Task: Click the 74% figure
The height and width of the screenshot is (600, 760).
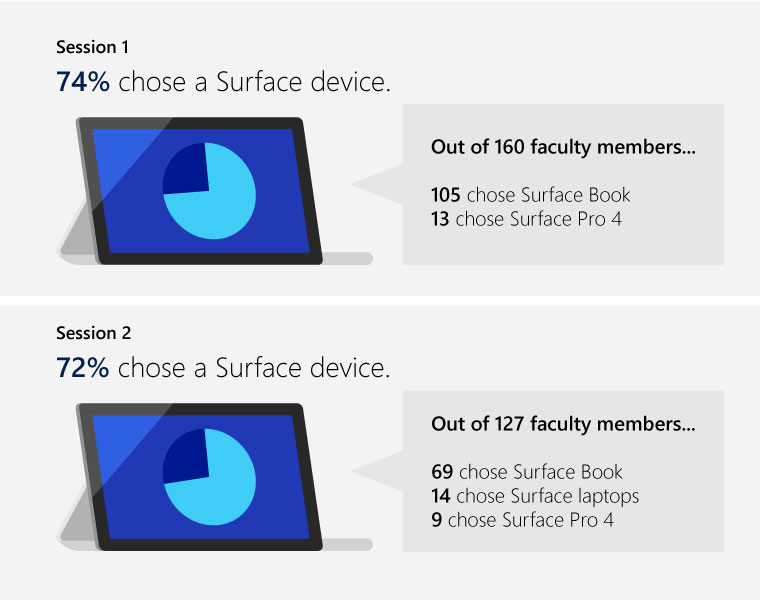Action: pos(83,82)
